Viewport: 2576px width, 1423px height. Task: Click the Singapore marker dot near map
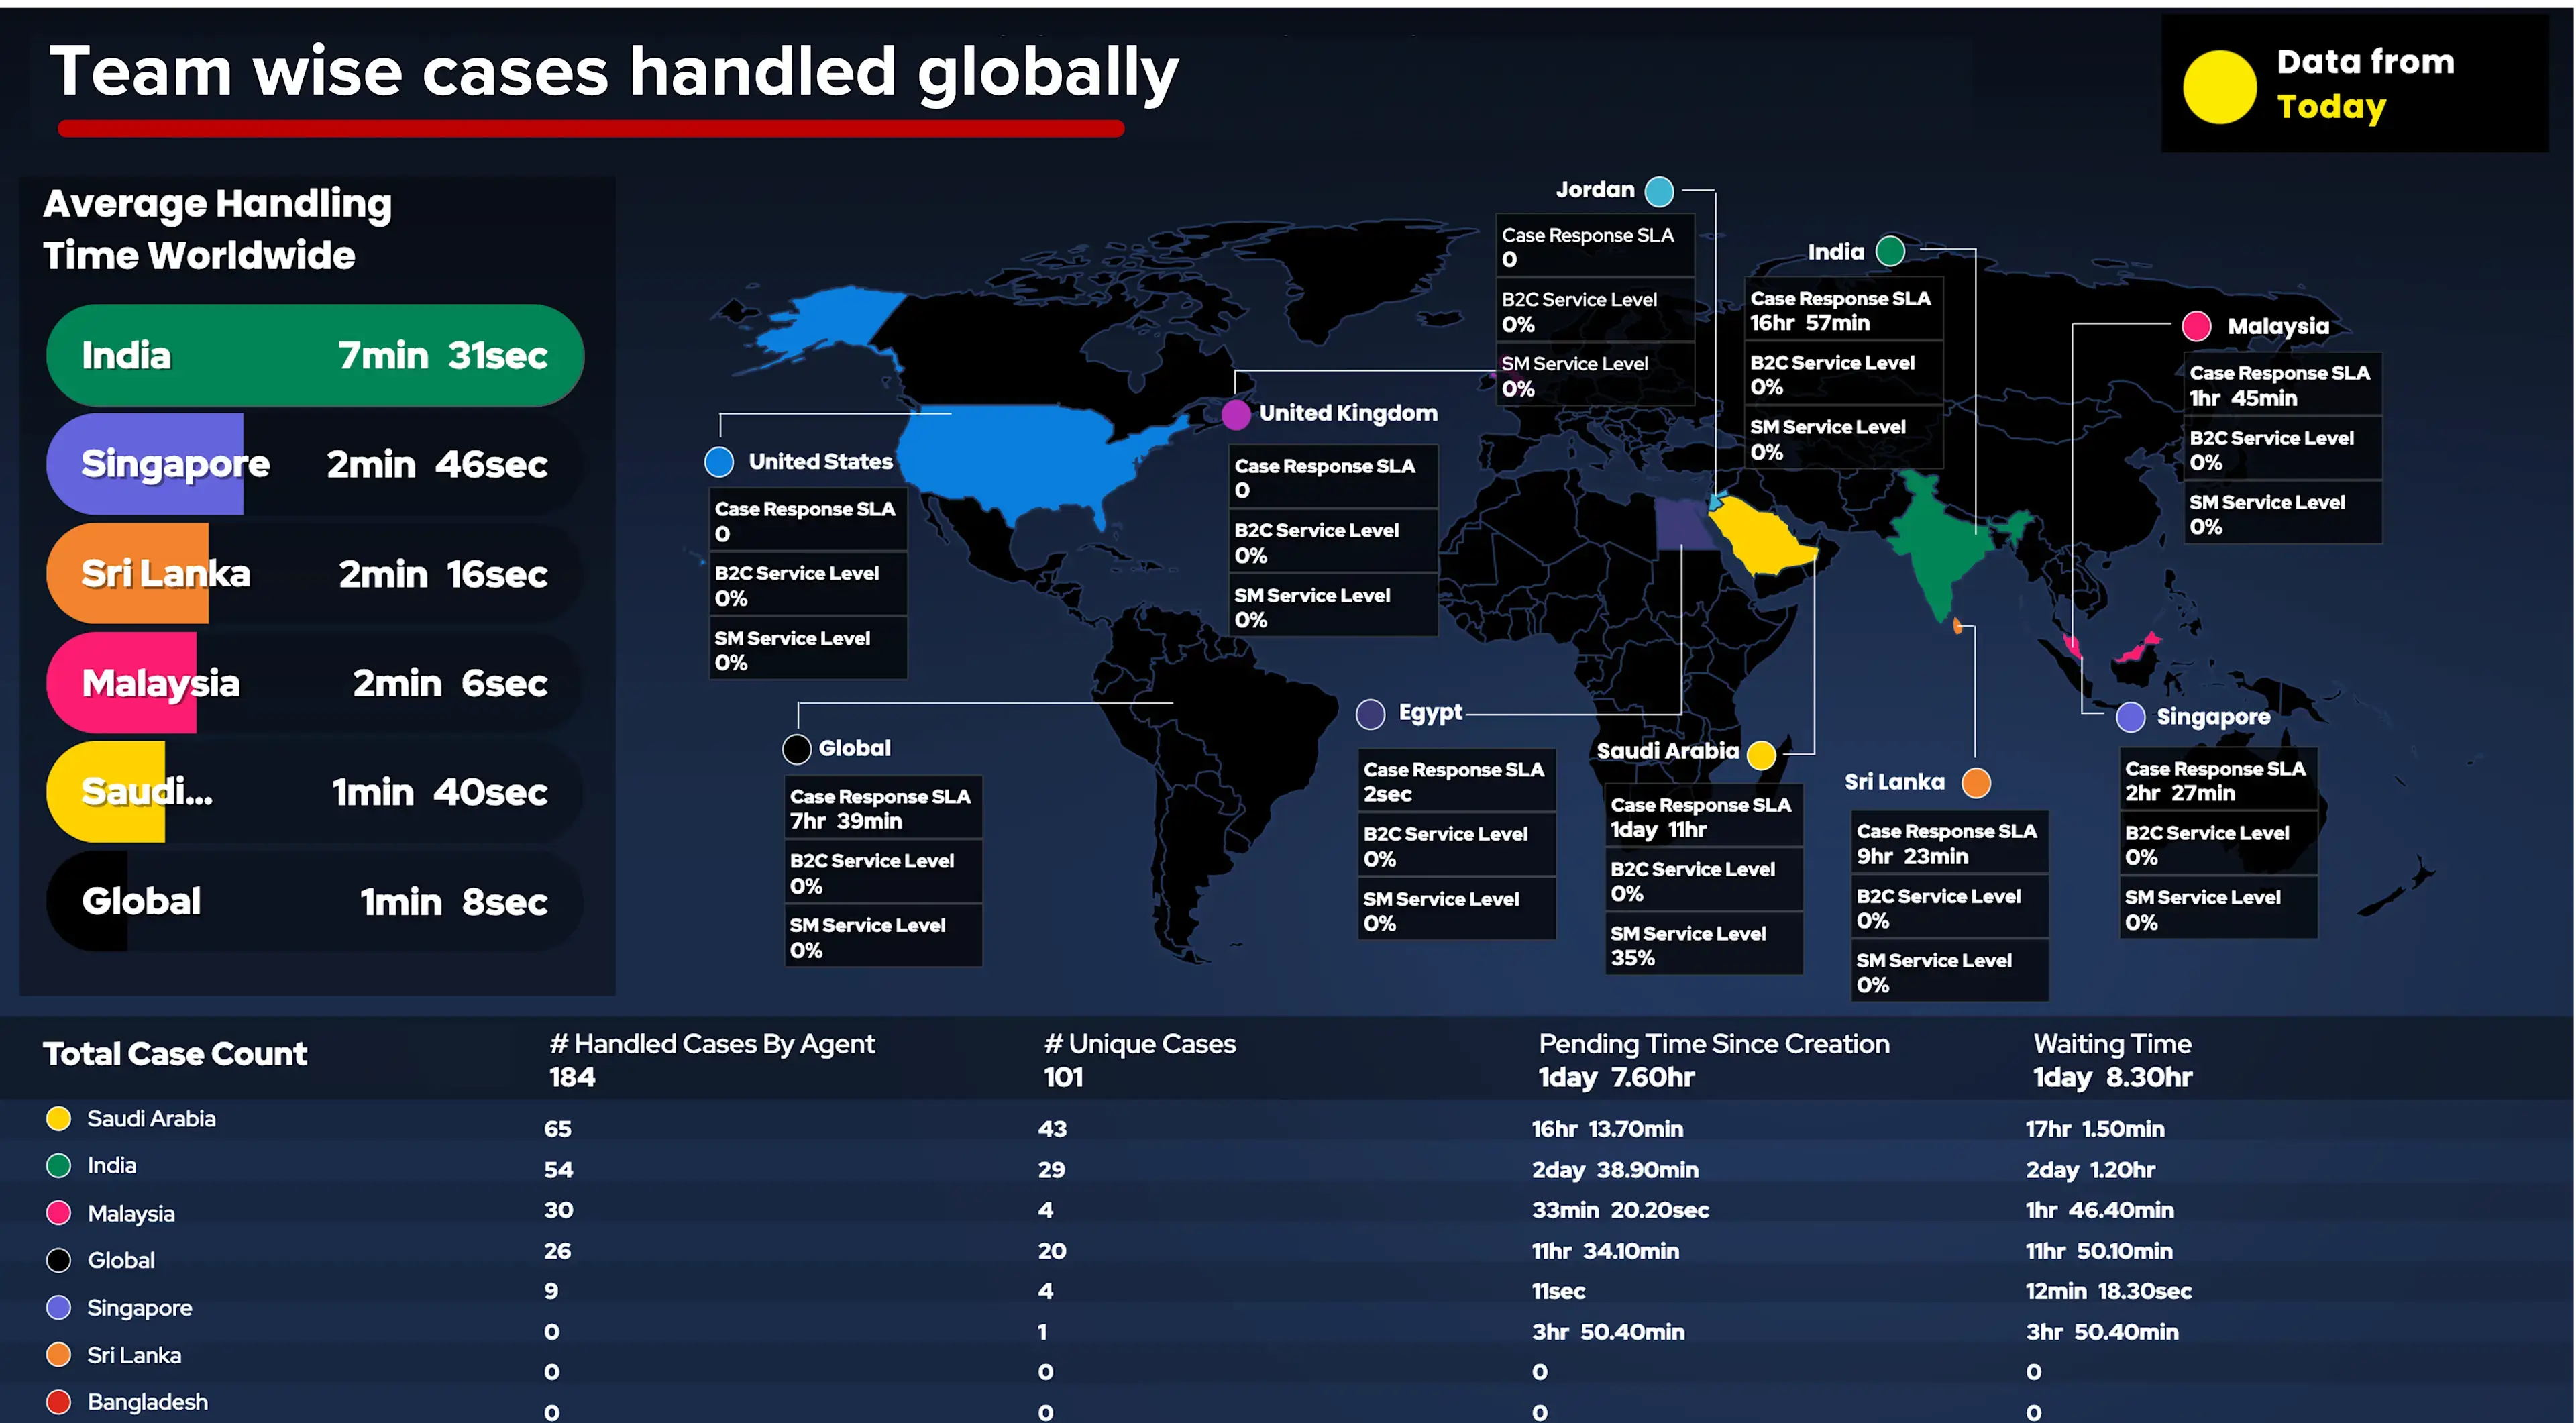(x=2130, y=717)
